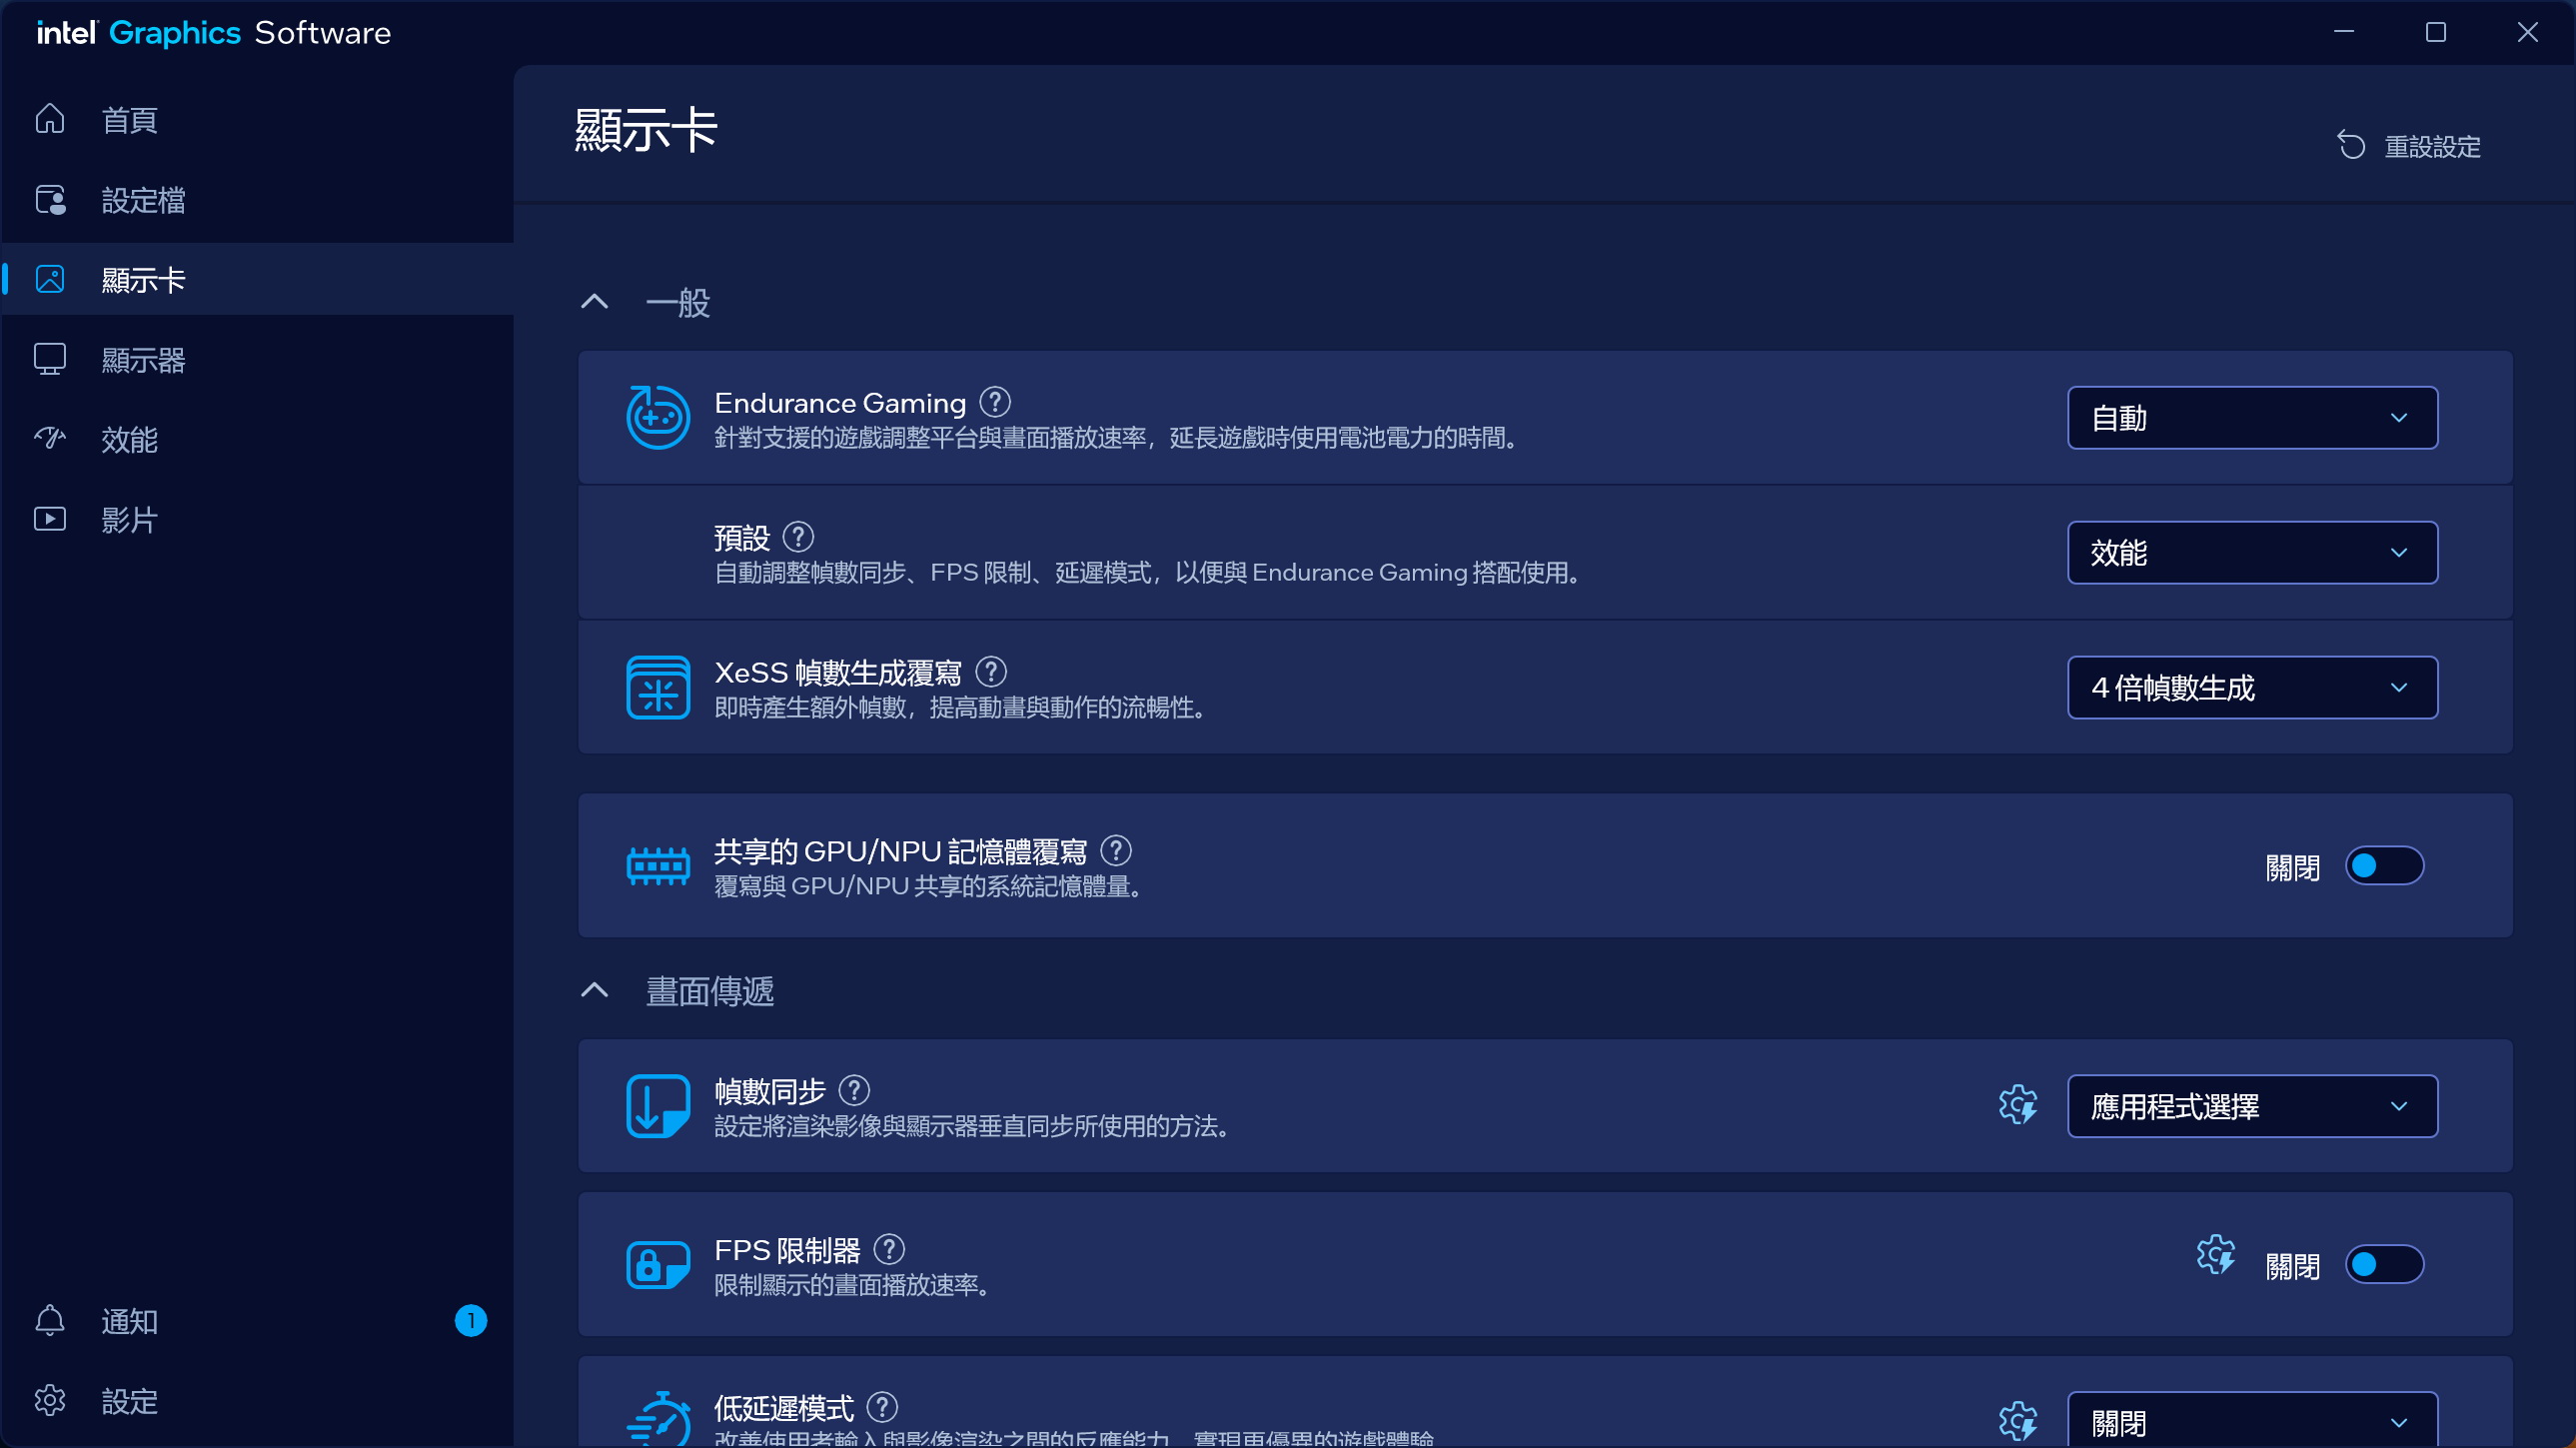Screen dimensions: 2576x1448
Task: Click the gear-lightning icon beside FPS 限制器 toggle
Action: click(x=2215, y=1254)
